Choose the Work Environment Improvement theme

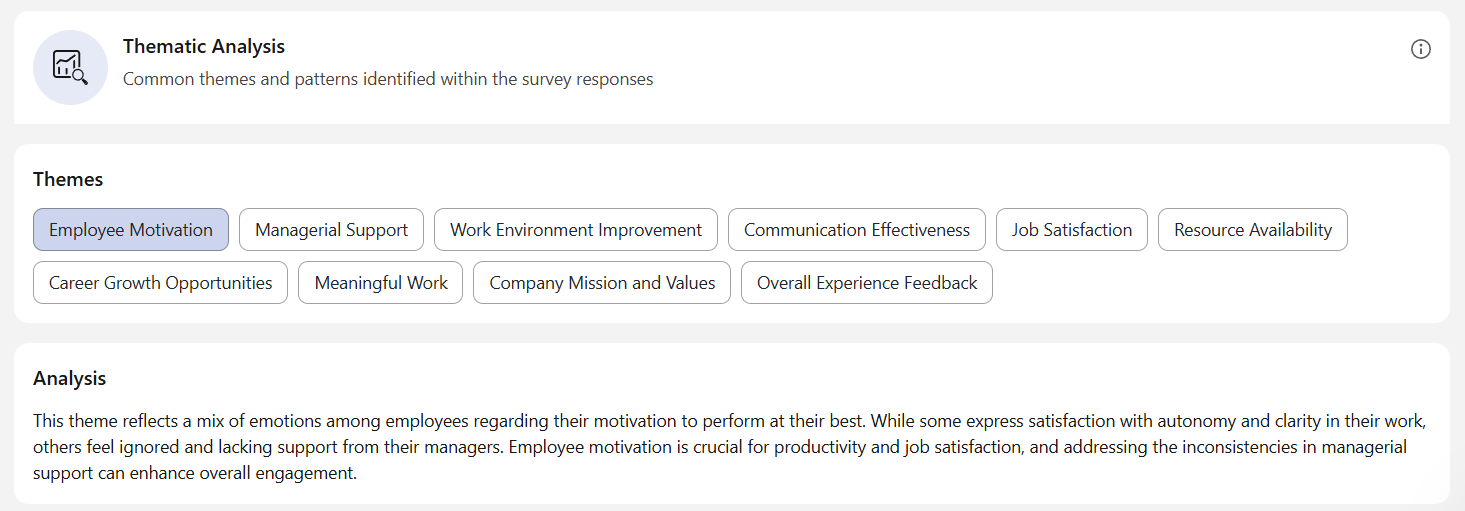coord(576,229)
